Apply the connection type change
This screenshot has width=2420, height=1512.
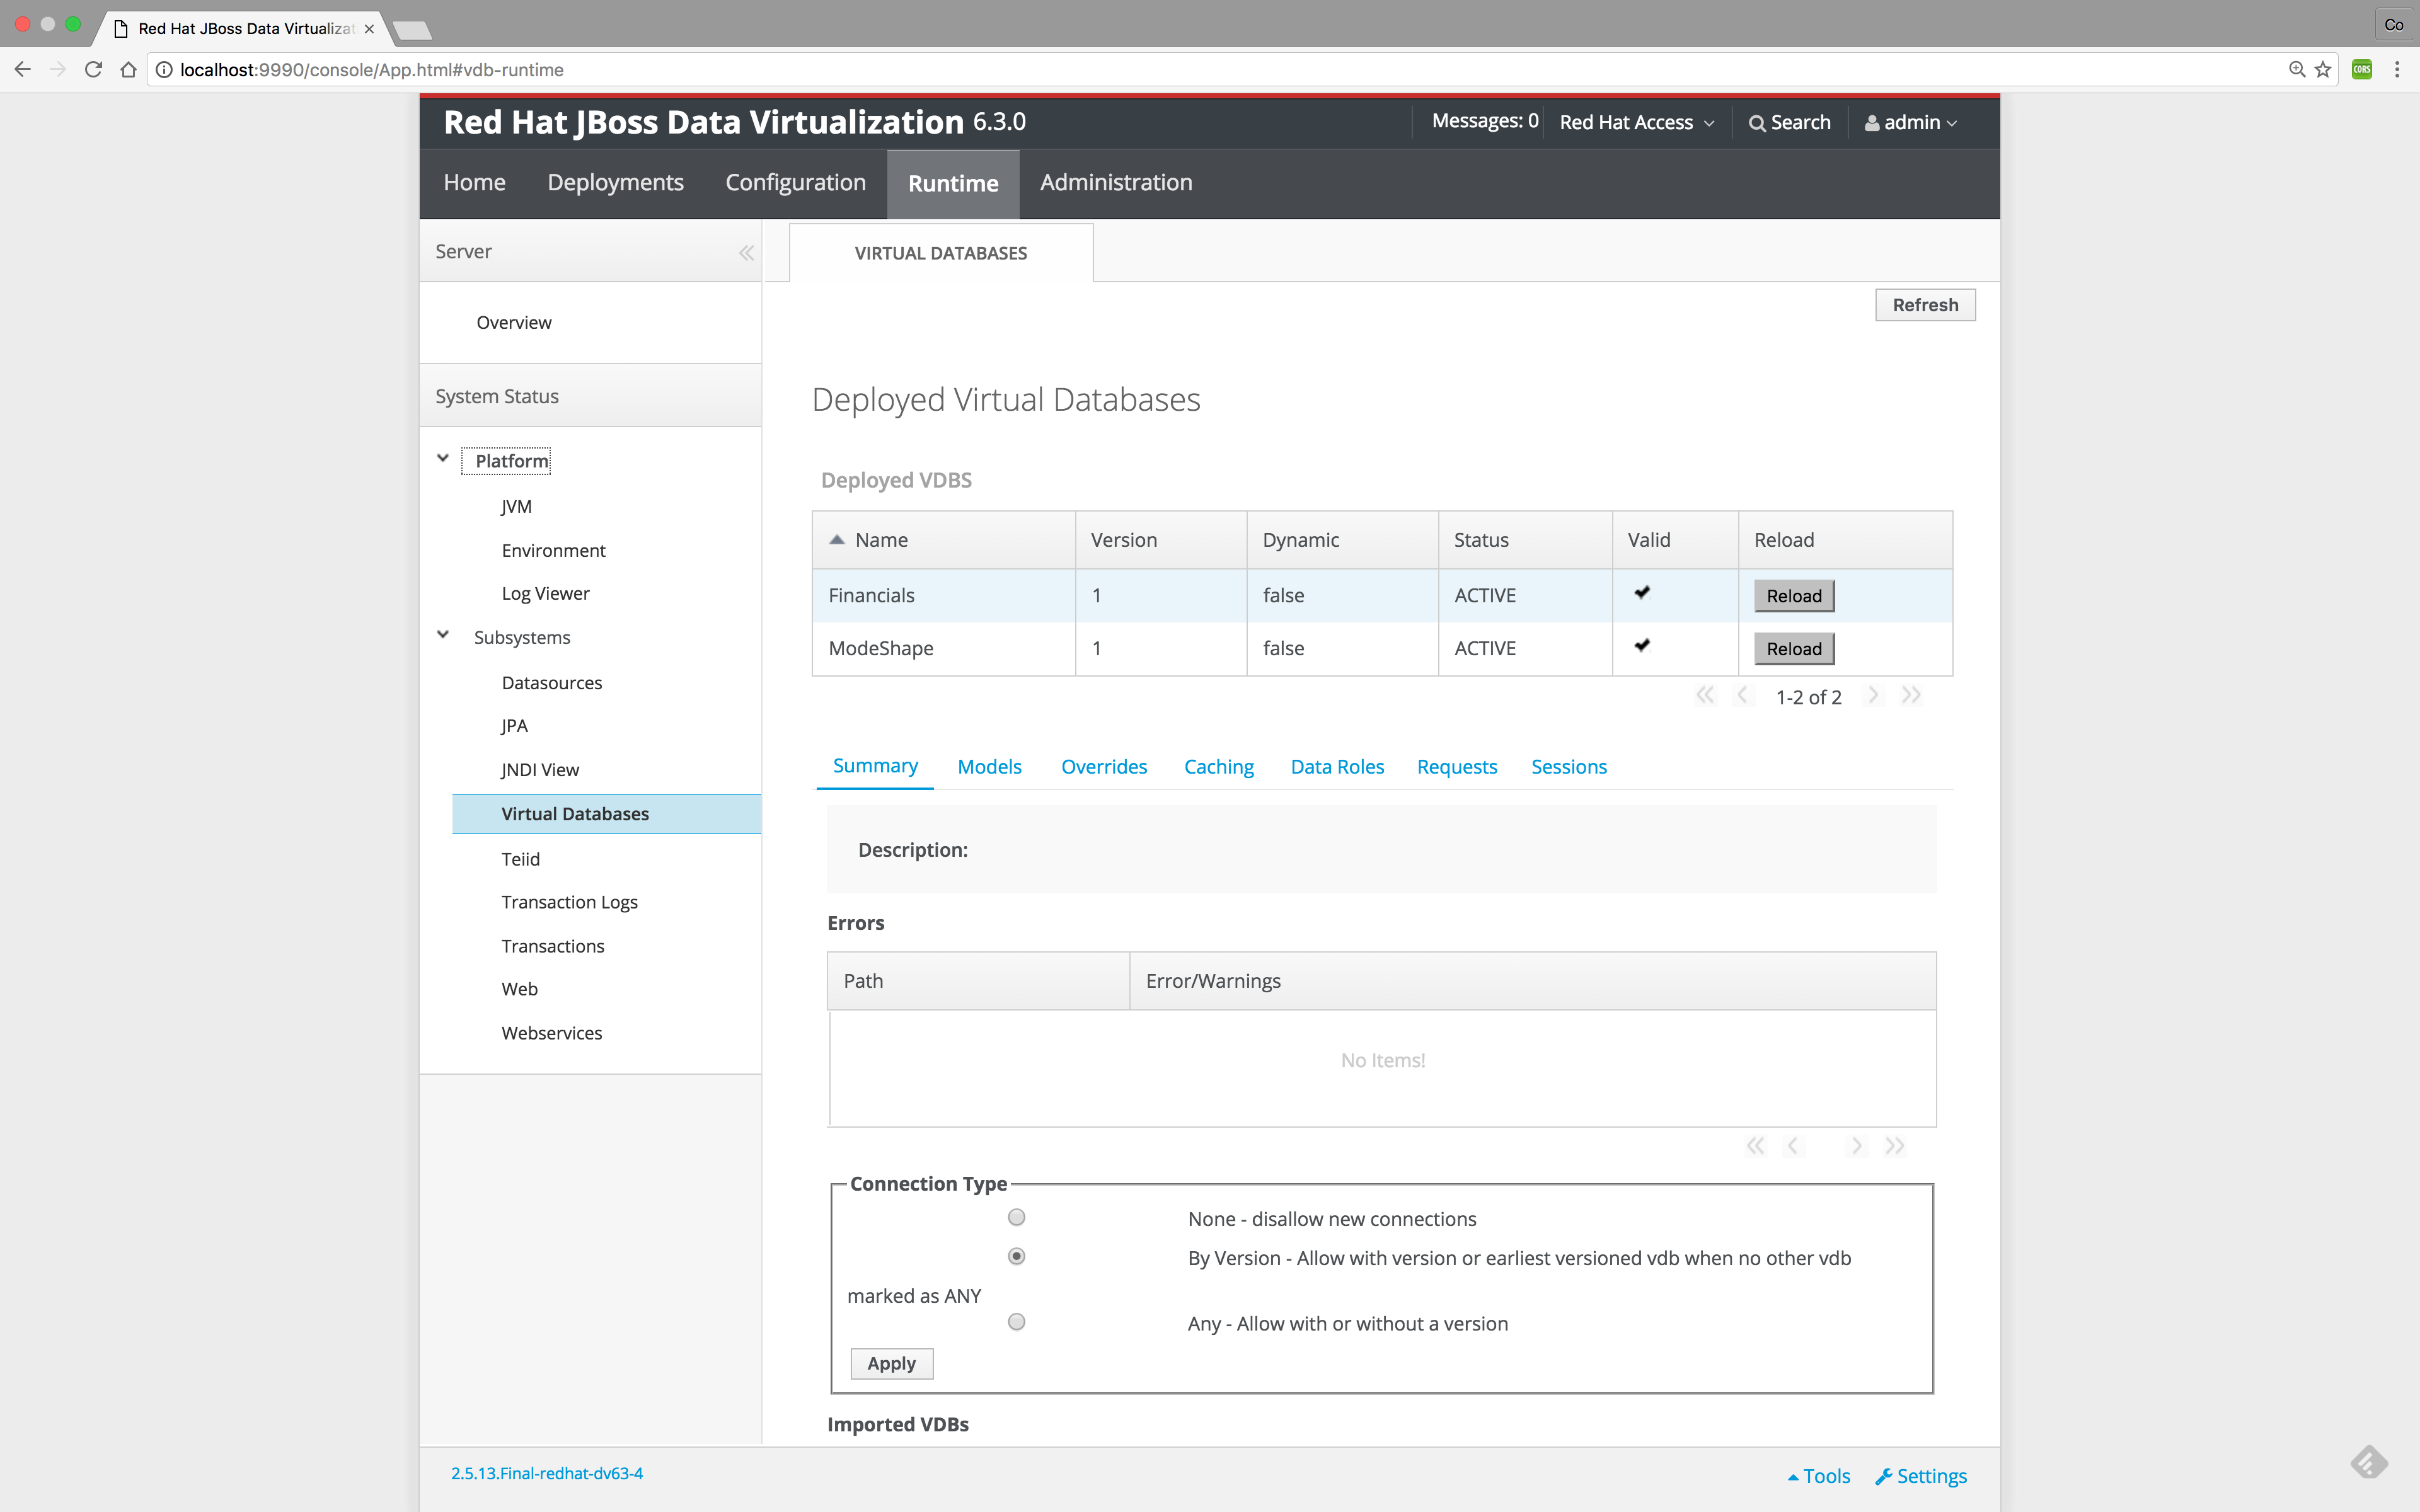890,1363
